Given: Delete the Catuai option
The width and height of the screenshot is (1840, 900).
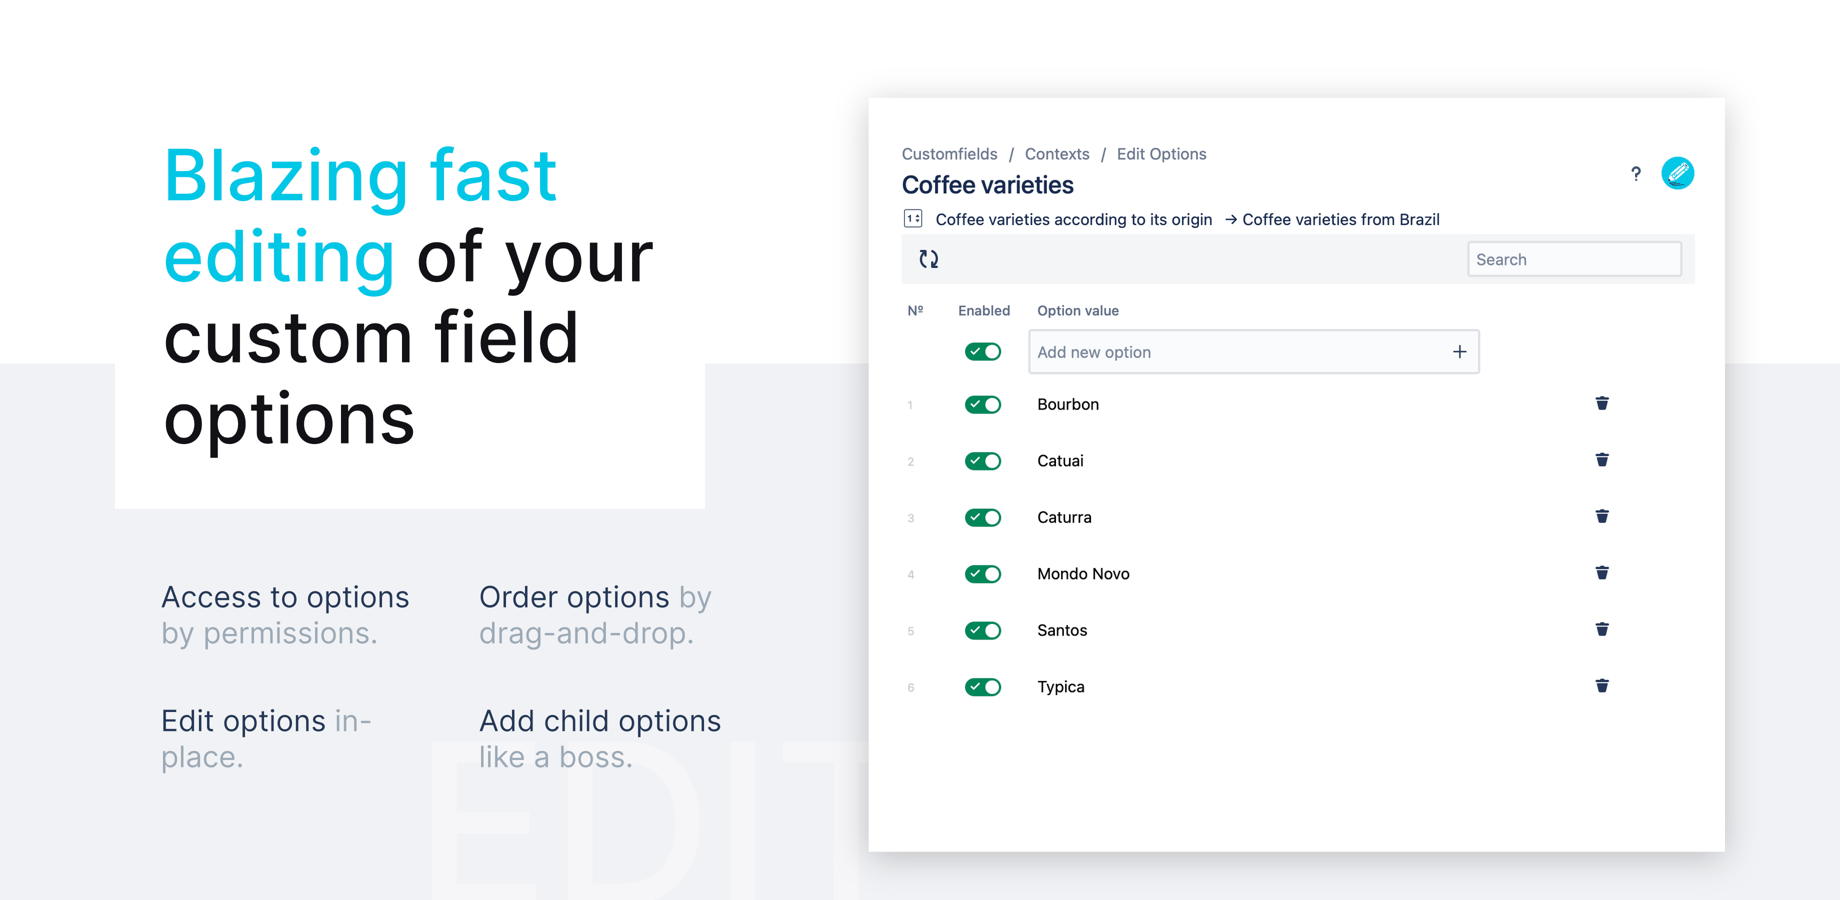Looking at the screenshot, I should pos(1602,460).
